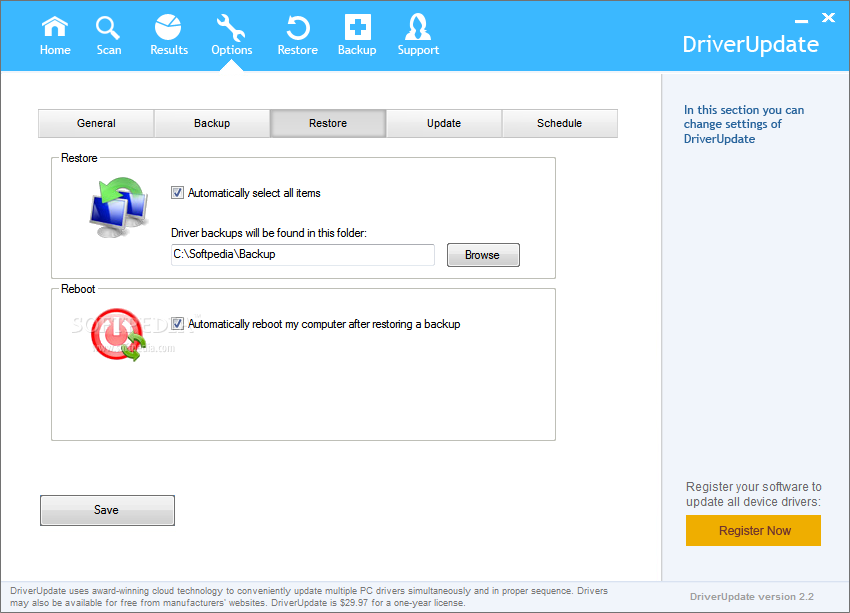Click the Restore group box label
The height and width of the screenshot is (613, 850).
pyautogui.click(x=79, y=158)
